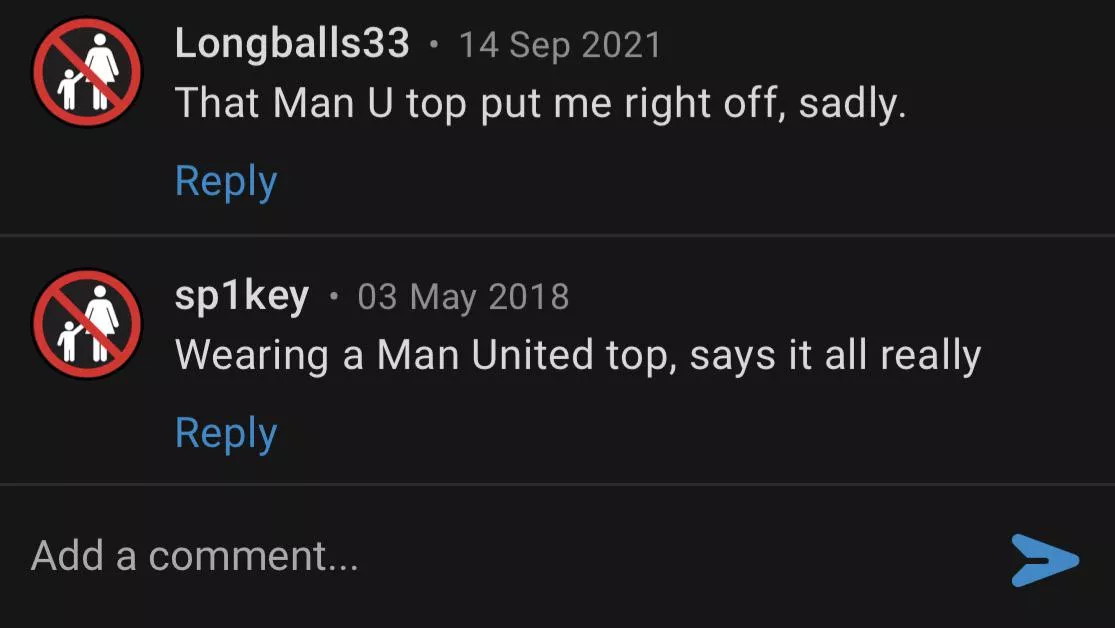The image size is (1115, 628).
Task: Open sp1key's user profile
Action: (x=240, y=296)
